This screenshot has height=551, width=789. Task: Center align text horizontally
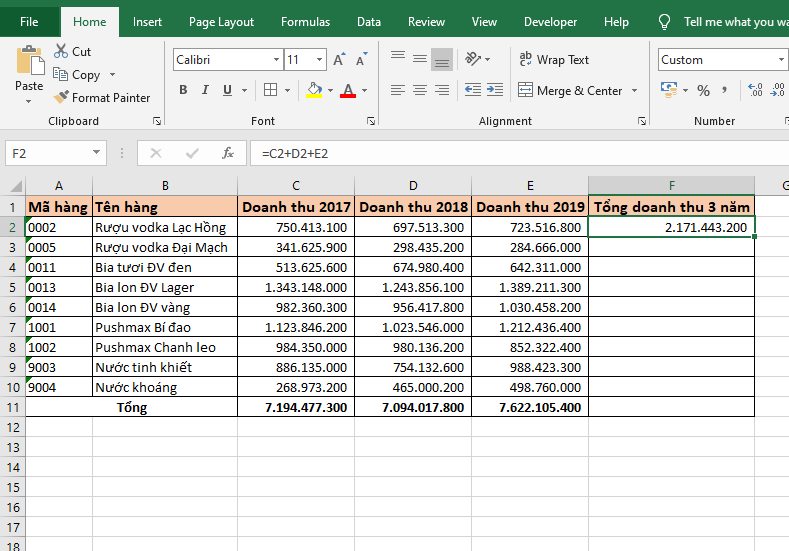click(x=419, y=91)
